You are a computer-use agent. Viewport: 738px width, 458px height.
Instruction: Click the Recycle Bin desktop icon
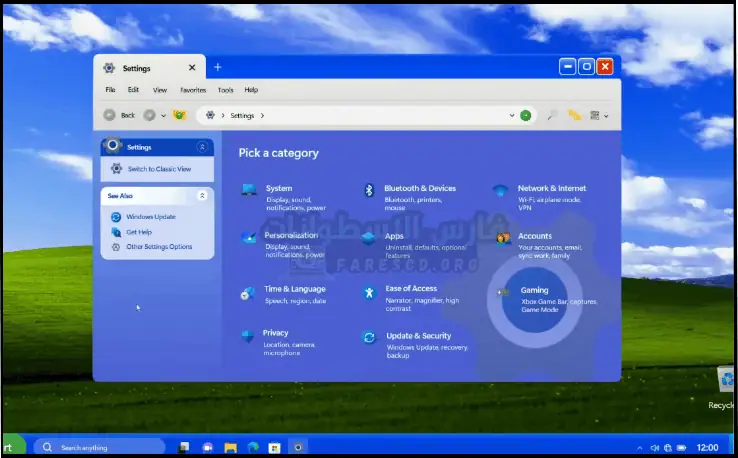coord(724,388)
